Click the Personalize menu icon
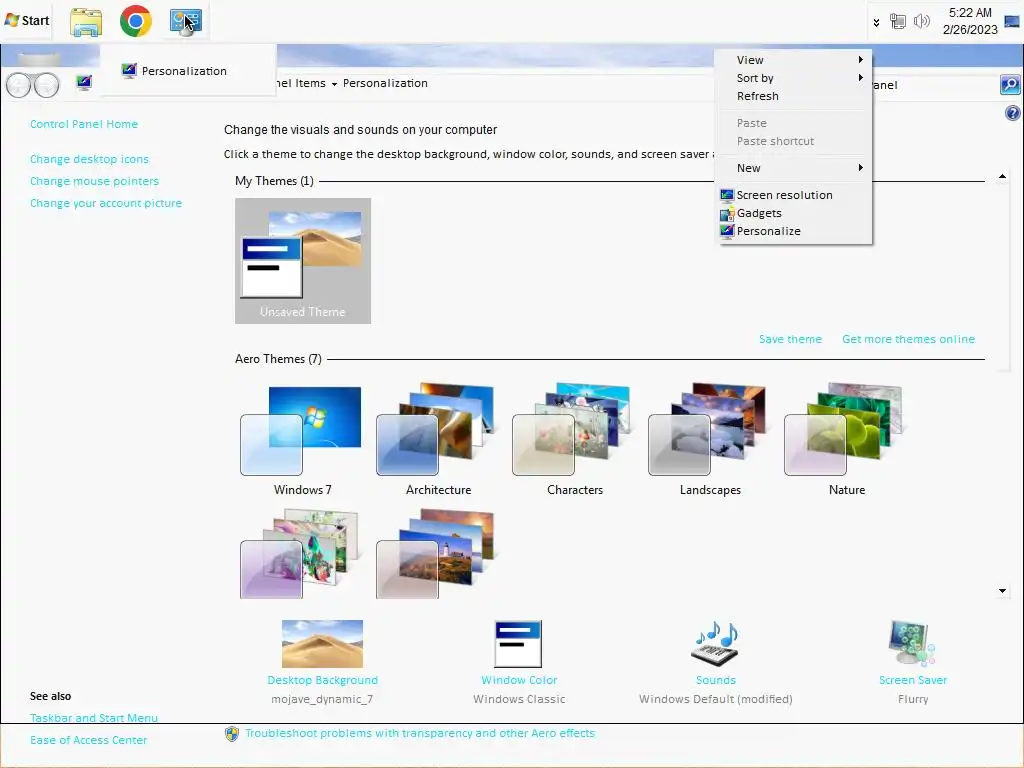 (727, 231)
